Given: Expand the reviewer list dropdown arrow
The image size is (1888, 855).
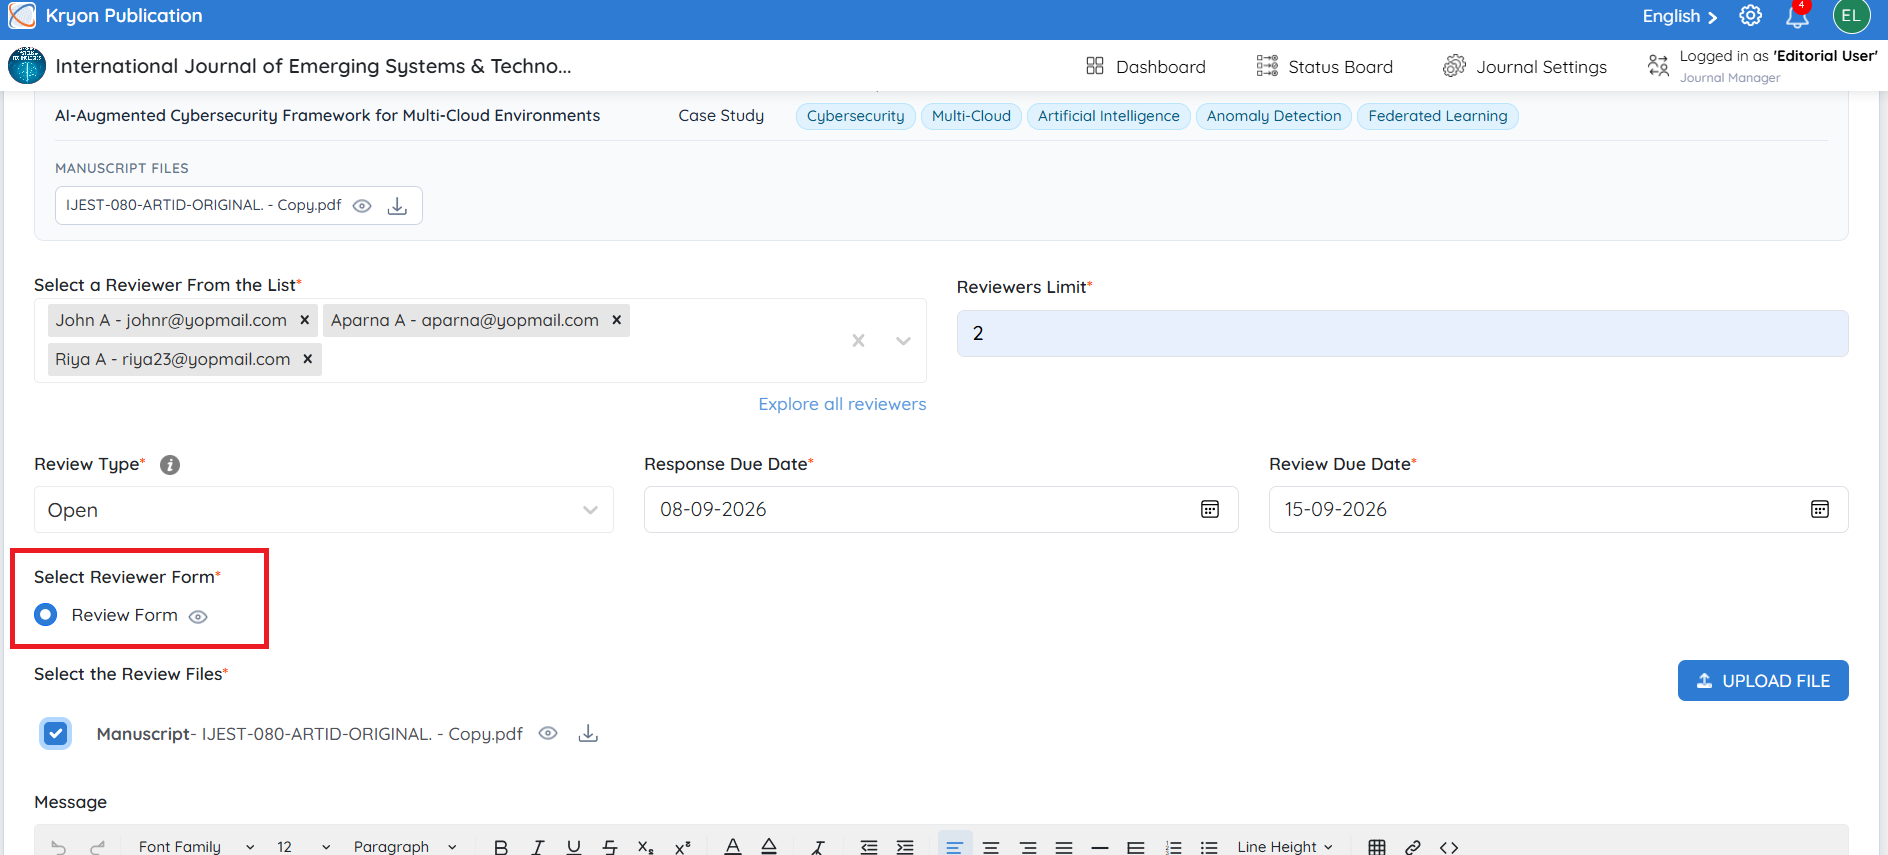Looking at the screenshot, I should pos(904,340).
